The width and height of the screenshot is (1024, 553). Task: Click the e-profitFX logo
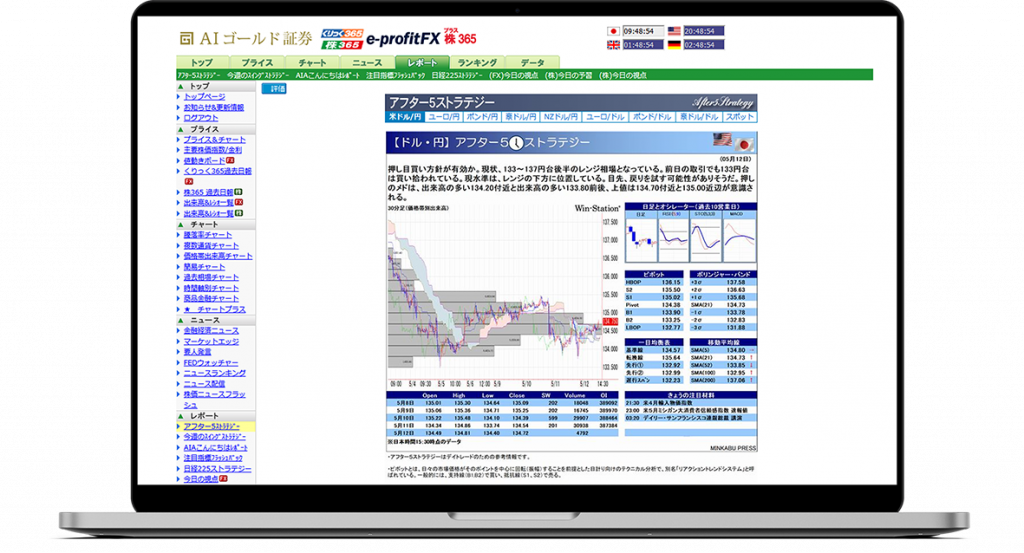pyautogui.click(x=403, y=39)
